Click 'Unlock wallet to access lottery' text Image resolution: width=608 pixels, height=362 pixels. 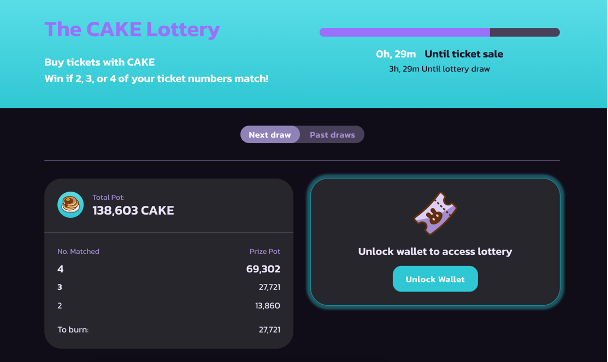click(x=435, y=252)
